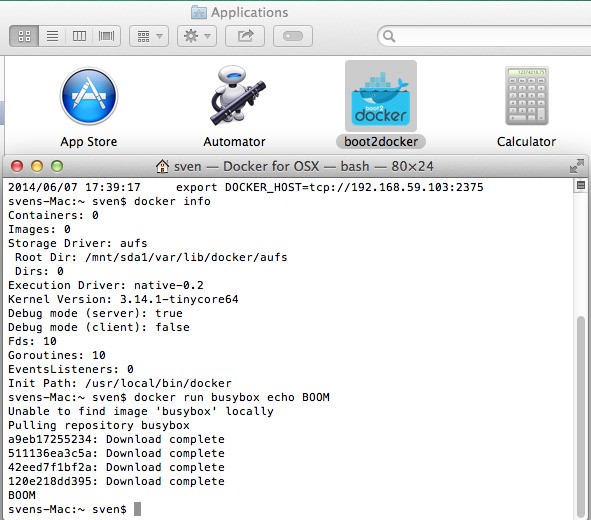
Task: Switch Finder to column view
Action: click(79, 36)
